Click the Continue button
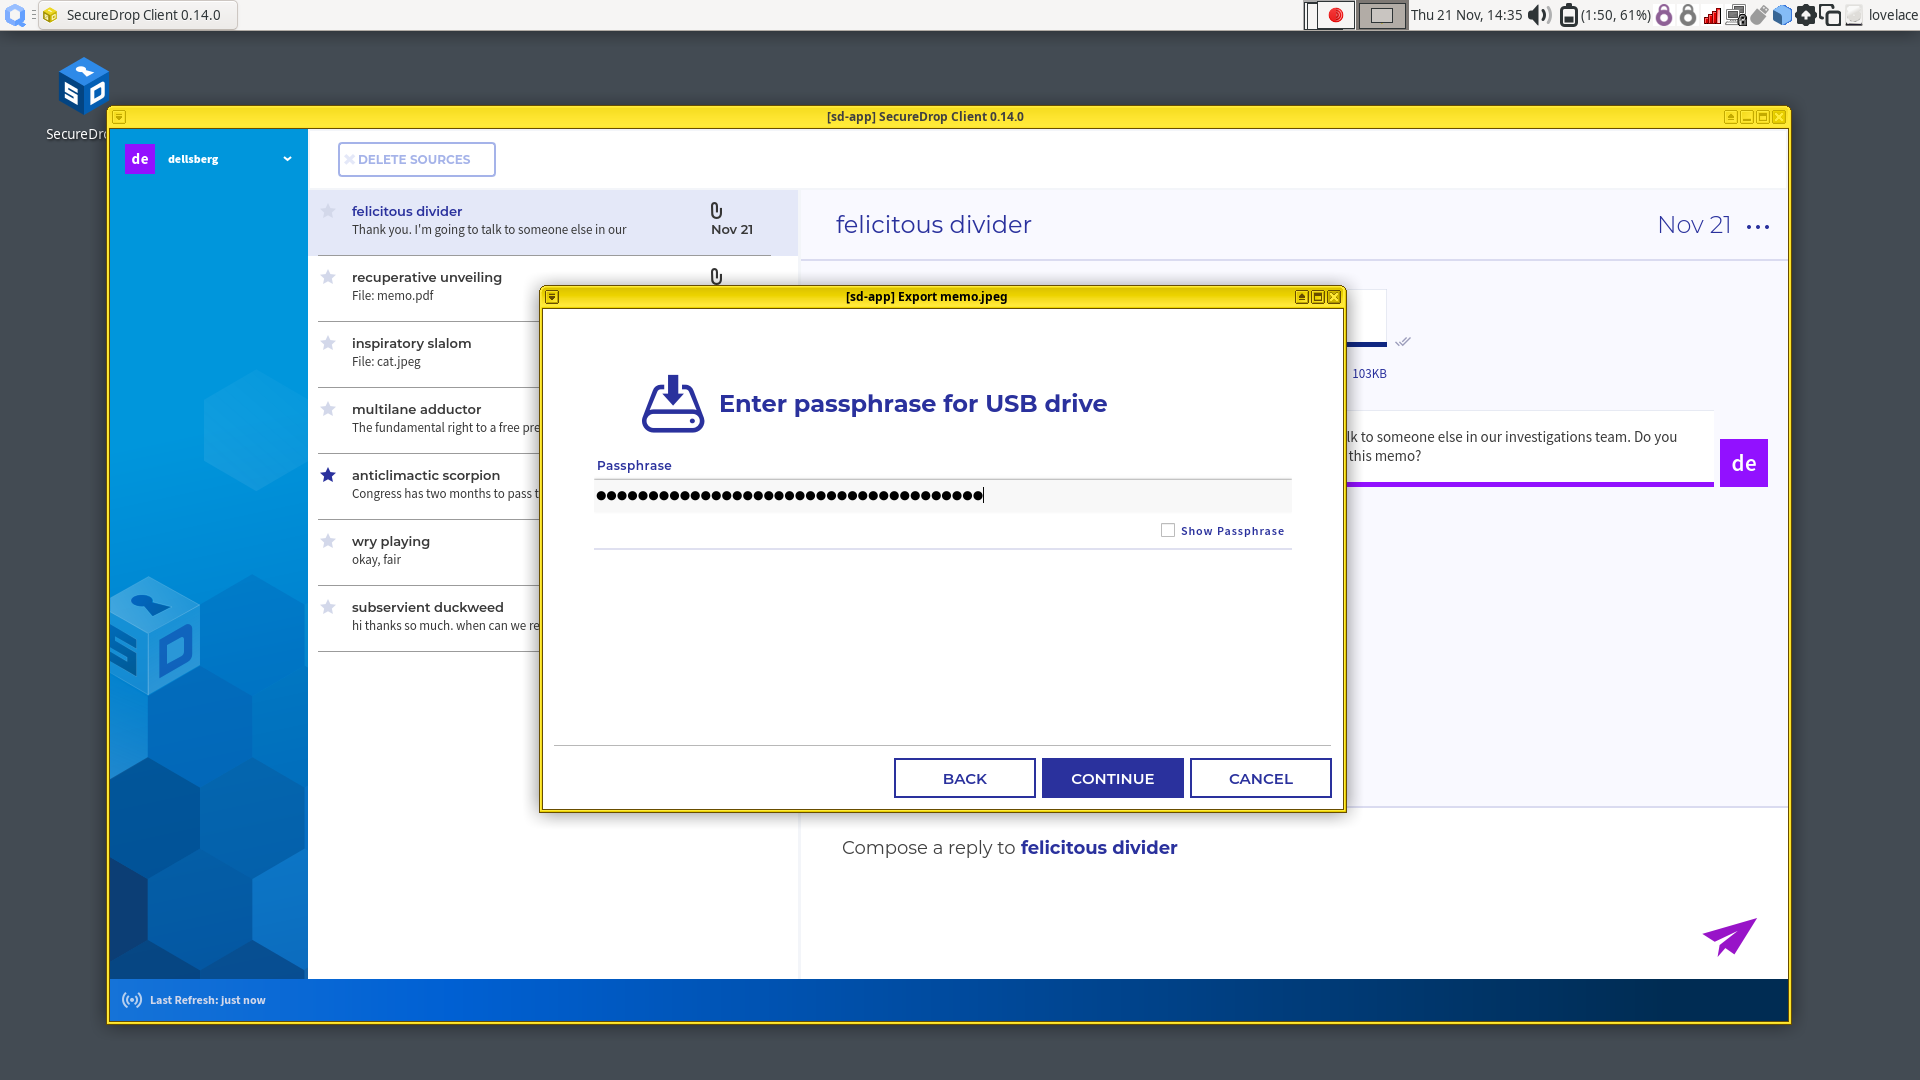 1112,778
